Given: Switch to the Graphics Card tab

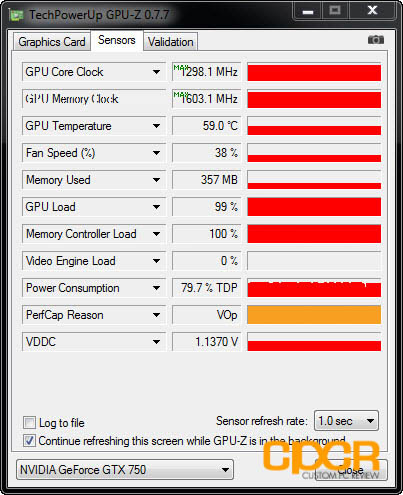Looking at the screenshot, I should coord(52,42).
